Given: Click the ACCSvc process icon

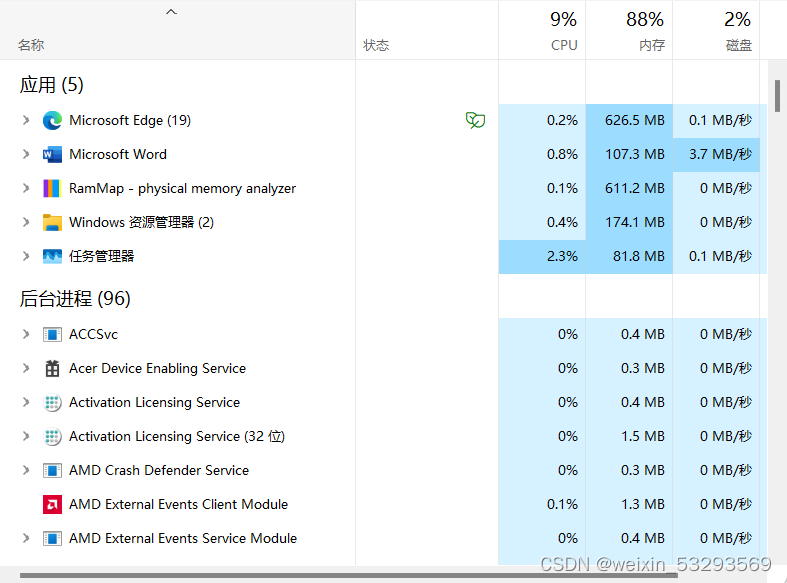Looking at the screenshot, I should 52,335.
